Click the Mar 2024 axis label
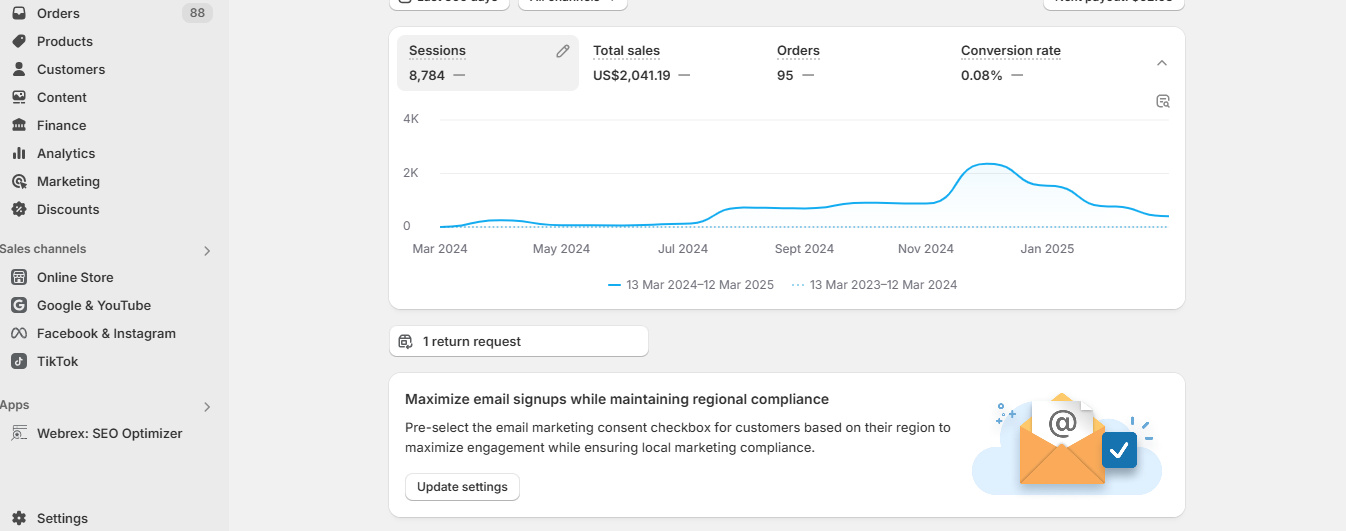The height and width of the screenshot is (531, 1346). (440, 249)
